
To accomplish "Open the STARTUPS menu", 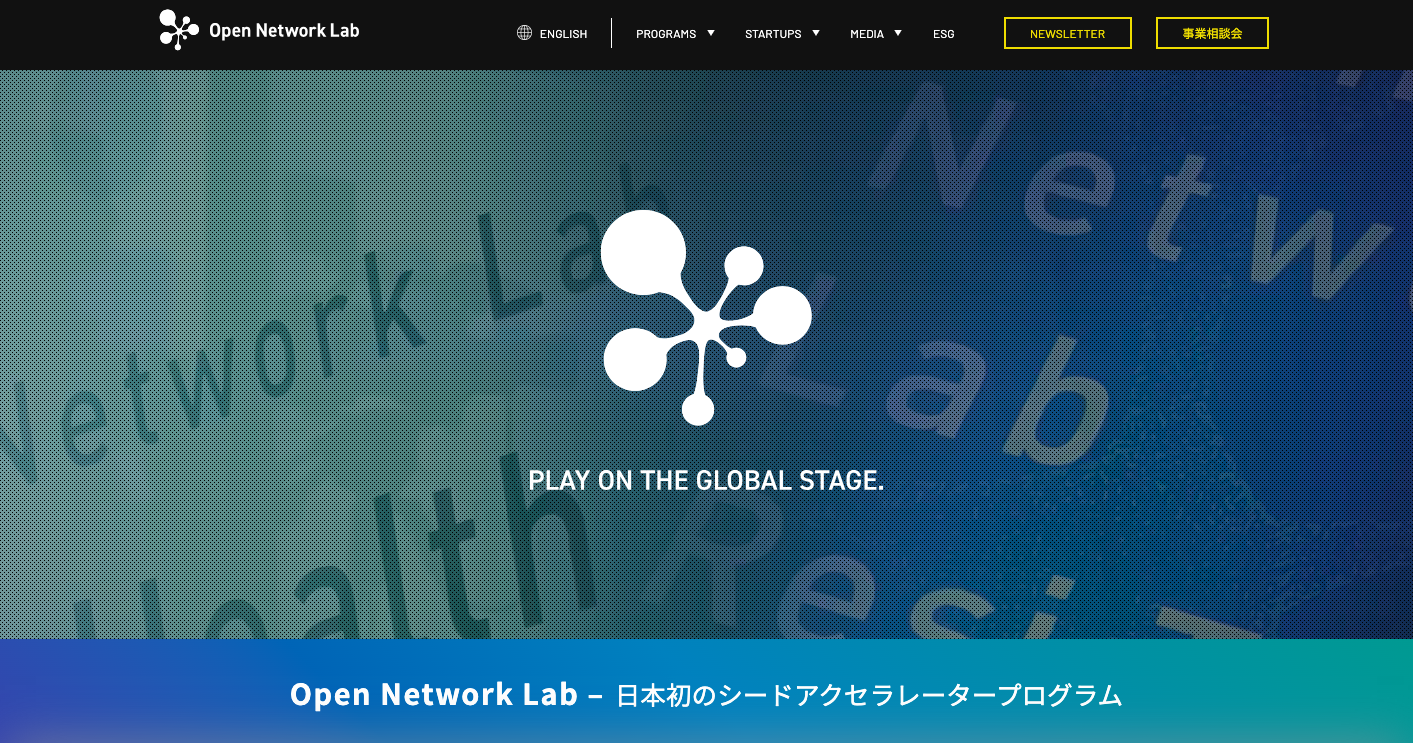I will (x=773, y=34).
